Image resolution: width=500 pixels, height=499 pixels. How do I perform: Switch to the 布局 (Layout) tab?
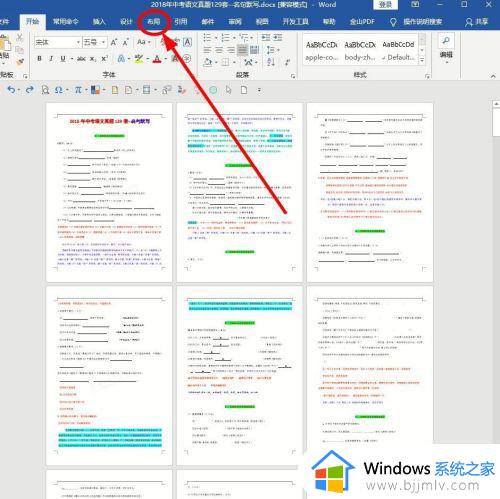(x=154, y=22)
